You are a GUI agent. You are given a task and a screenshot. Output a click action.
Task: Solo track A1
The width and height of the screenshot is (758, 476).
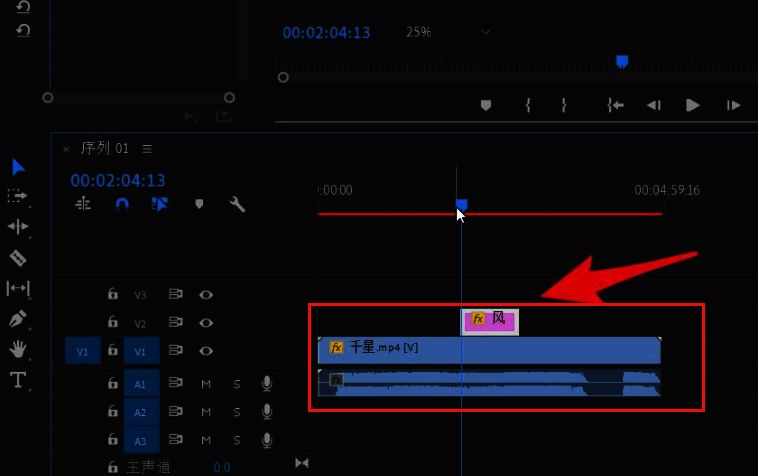pyautogui.click(x=237, y=384)
